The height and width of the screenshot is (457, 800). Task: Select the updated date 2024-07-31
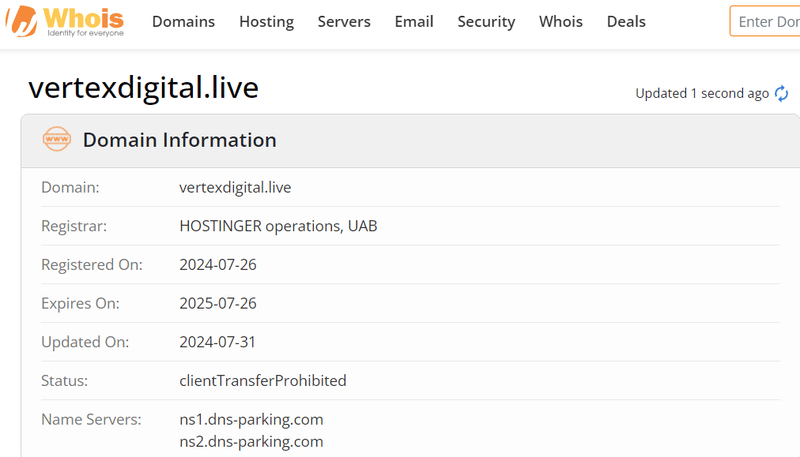(217, 342)
